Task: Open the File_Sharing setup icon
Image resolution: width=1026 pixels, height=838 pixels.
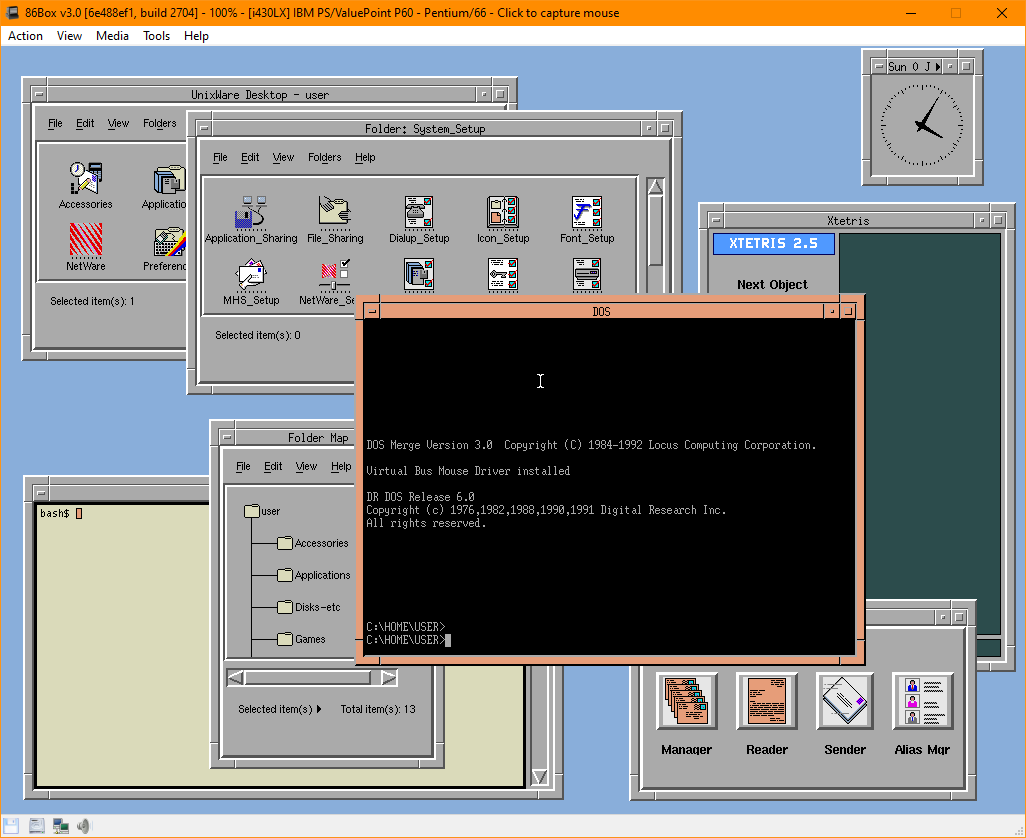Action: pyautogui.click(x=335, y=212)
